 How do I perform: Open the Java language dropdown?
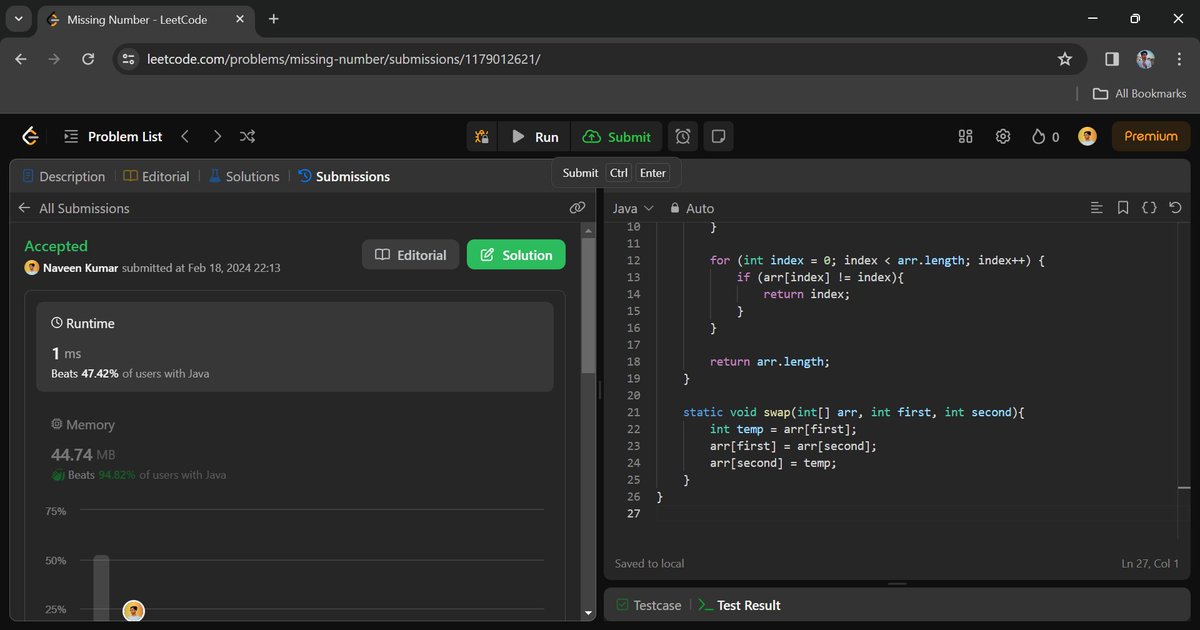pyautogui.click(x=633, y=208)
